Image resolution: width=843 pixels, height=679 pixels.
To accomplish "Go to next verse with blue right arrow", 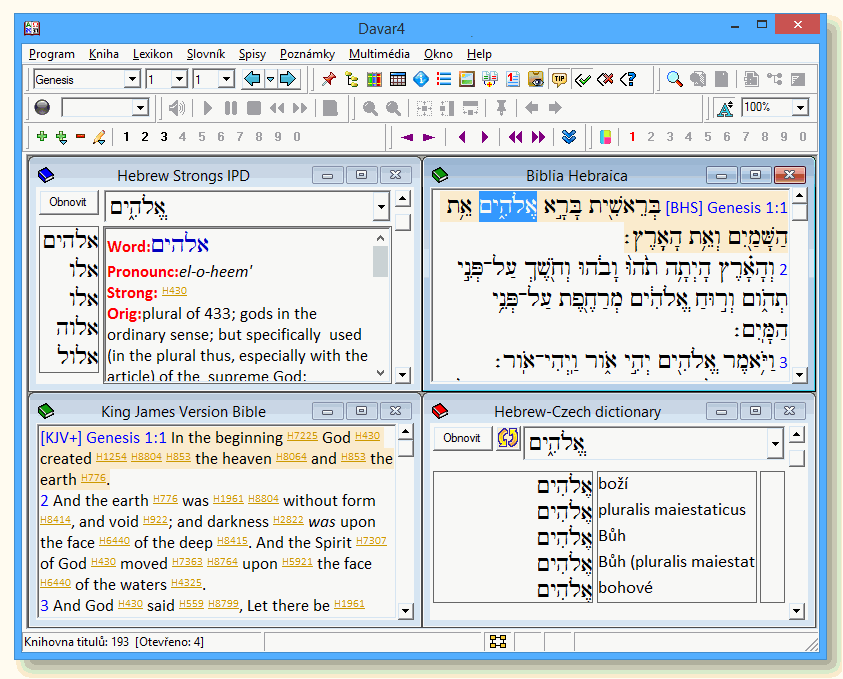I will tap(287, 79).
